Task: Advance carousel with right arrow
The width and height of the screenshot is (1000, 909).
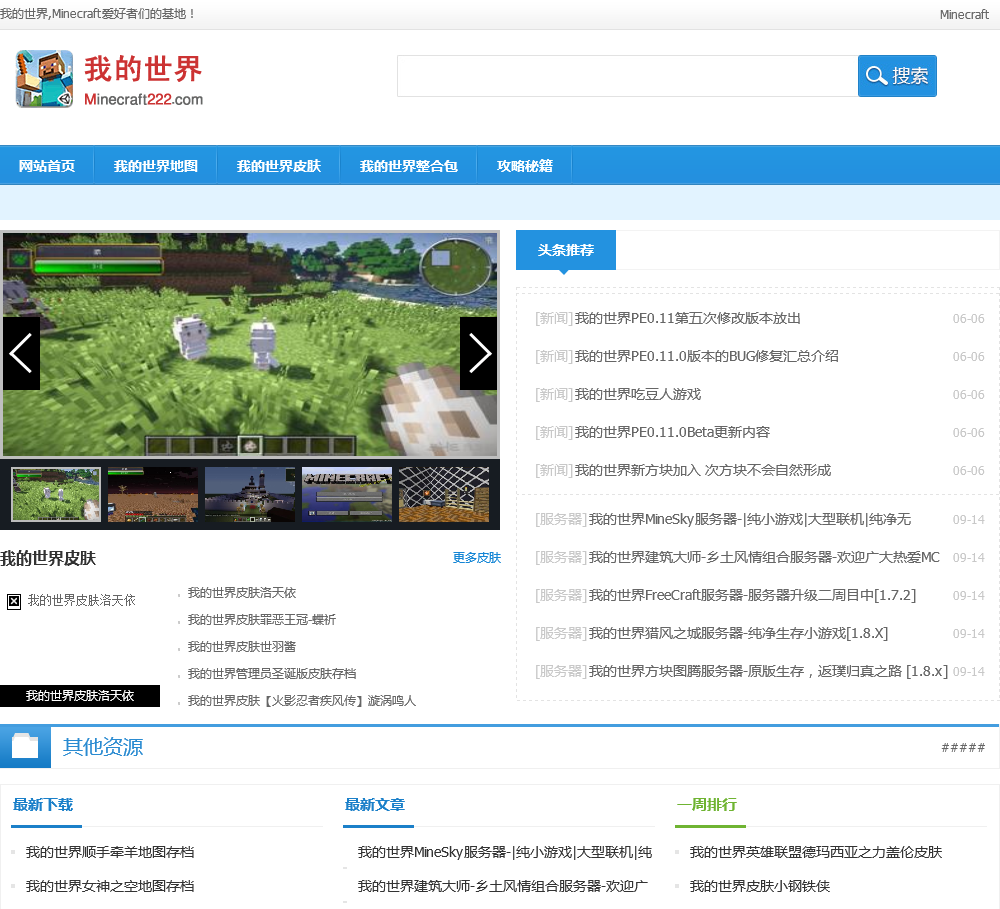Action: pyautogui.click(x=478, y=353)
